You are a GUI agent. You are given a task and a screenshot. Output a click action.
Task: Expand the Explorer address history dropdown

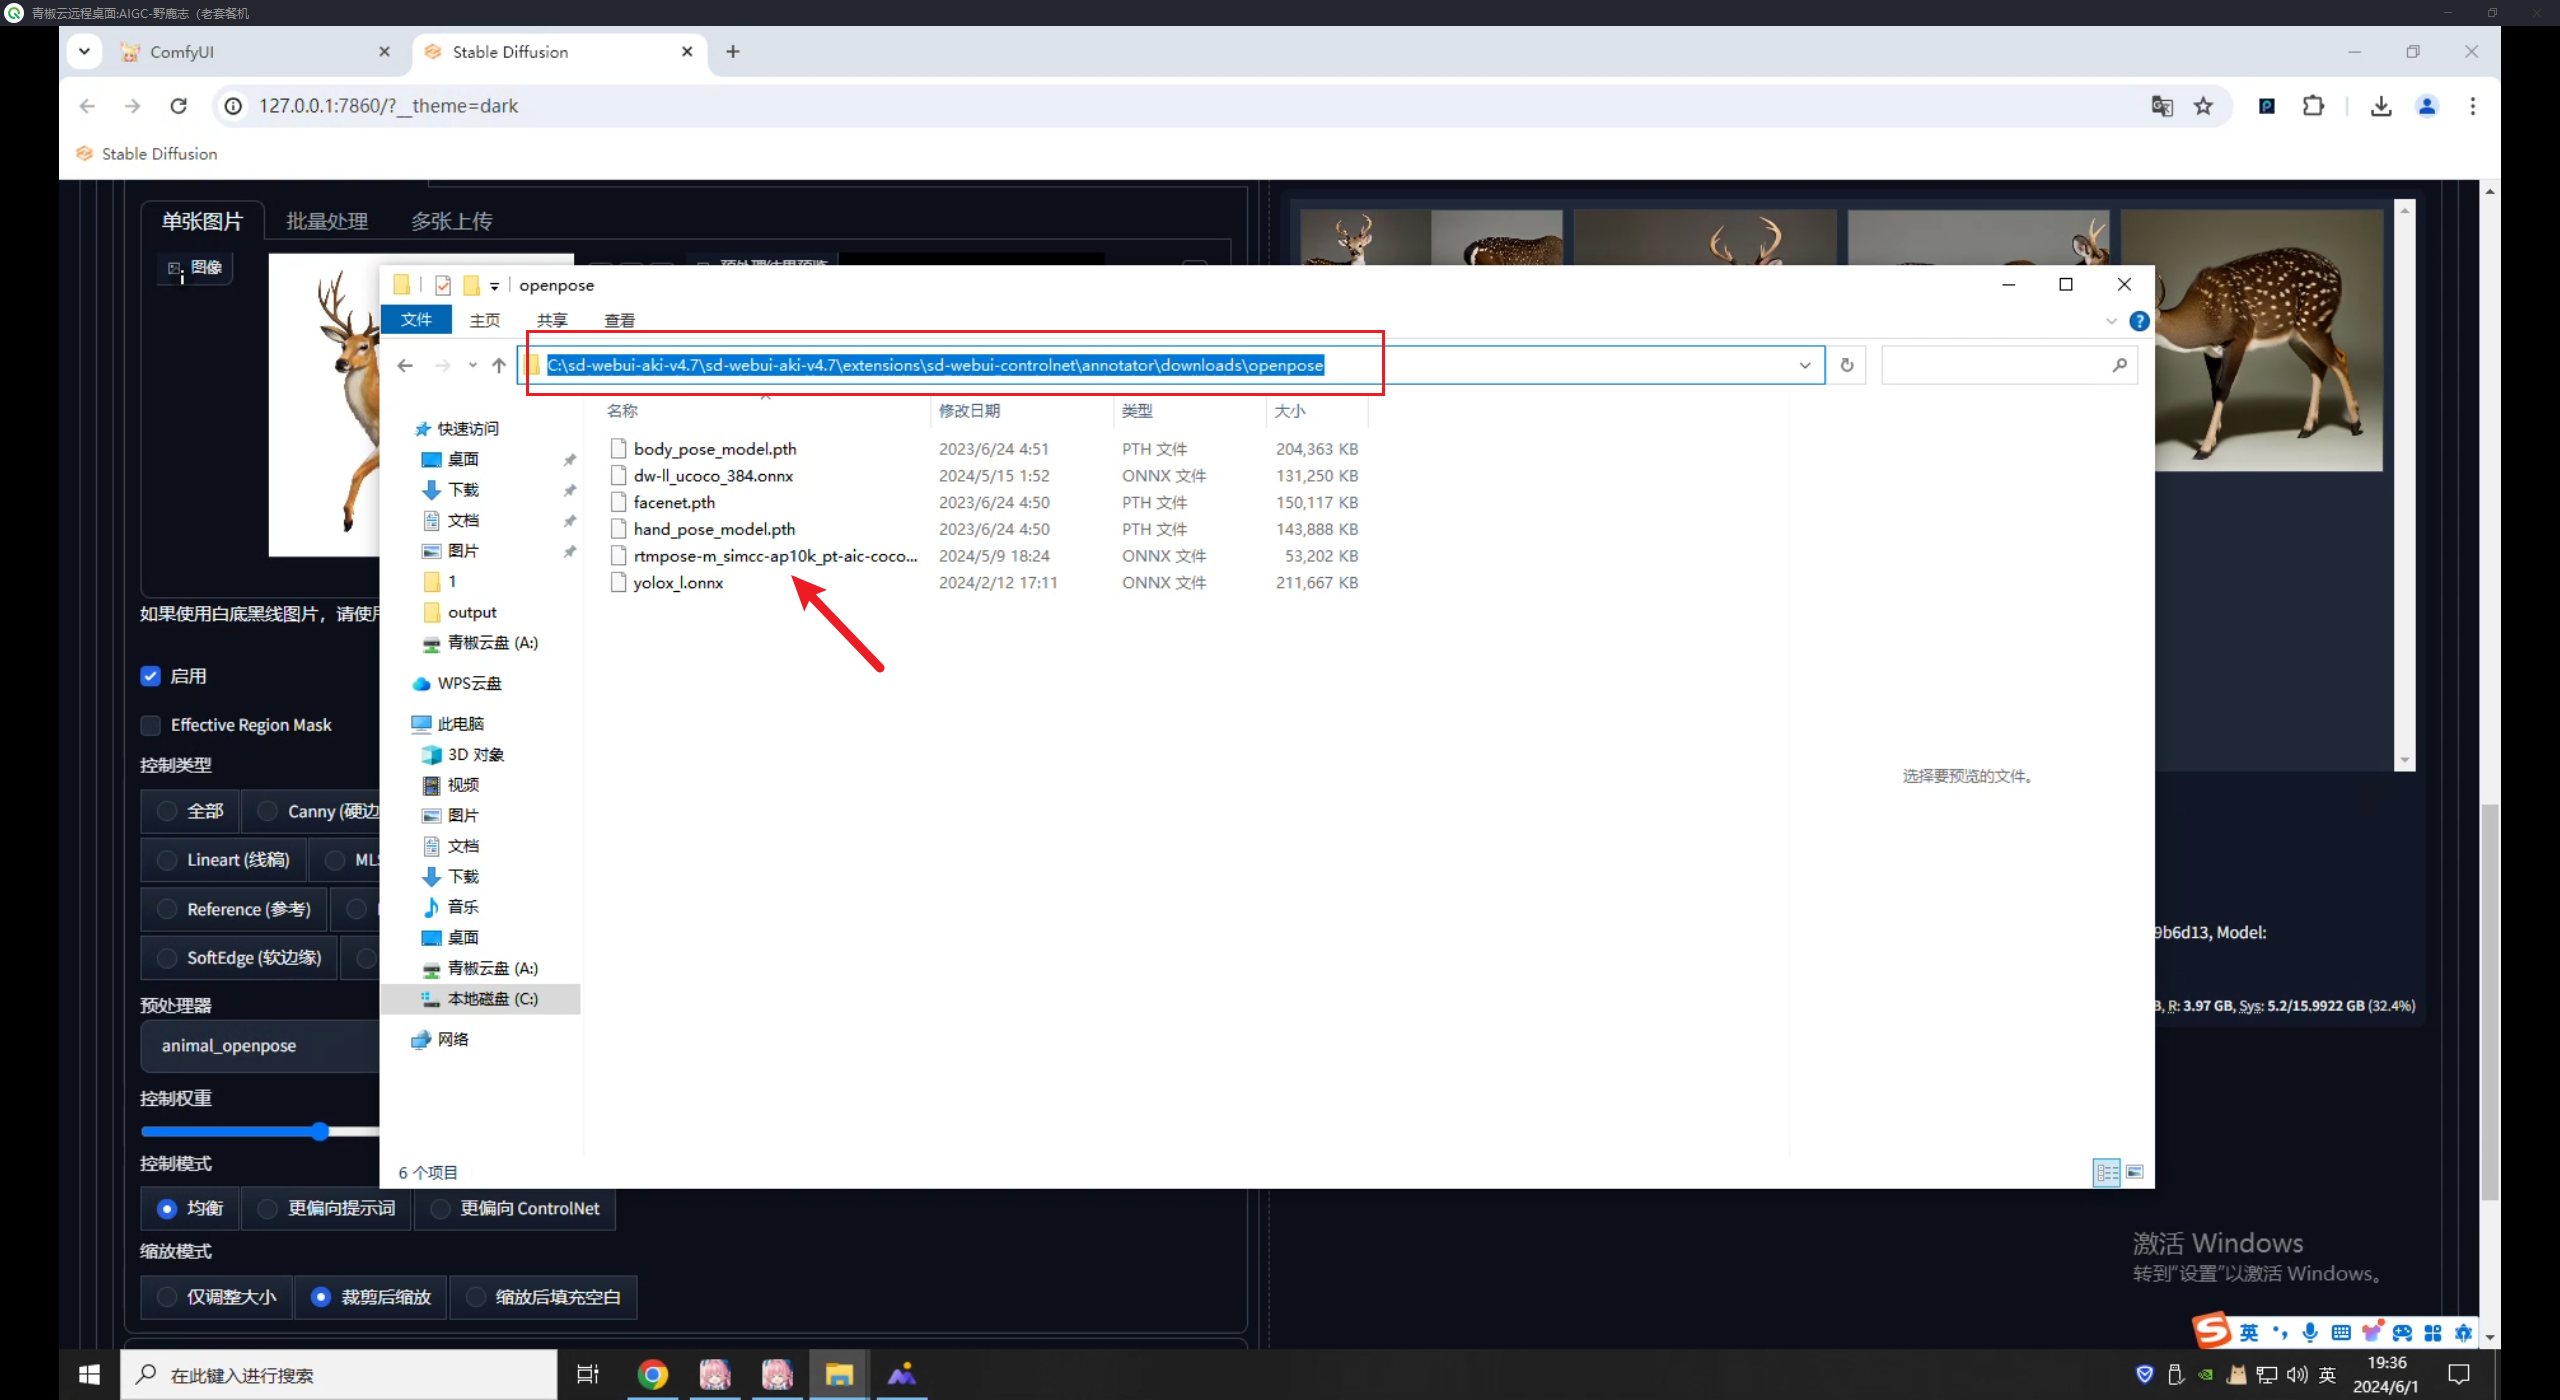1805,365
